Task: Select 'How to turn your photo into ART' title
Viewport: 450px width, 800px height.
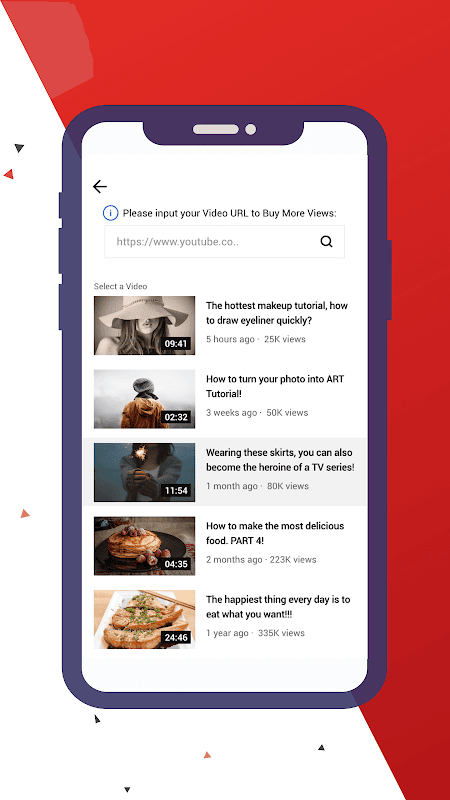Action: point(275,387)
